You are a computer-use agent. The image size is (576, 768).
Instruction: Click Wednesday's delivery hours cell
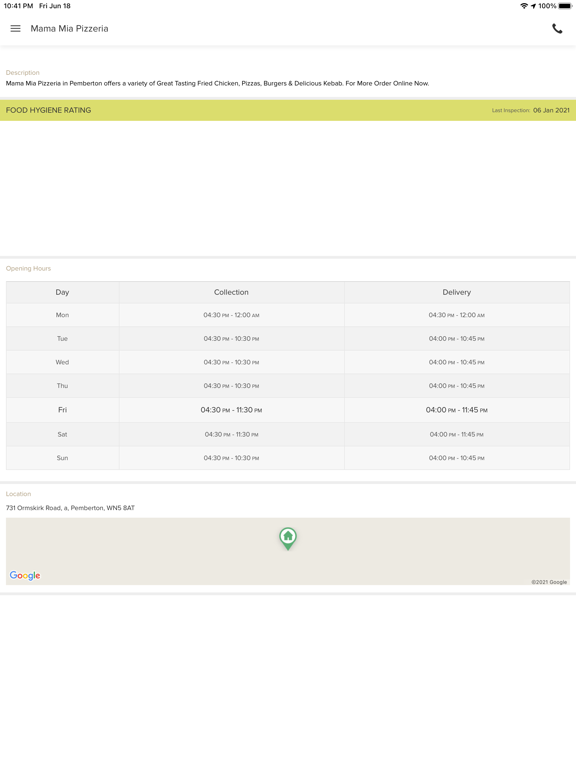click(456, 362)
